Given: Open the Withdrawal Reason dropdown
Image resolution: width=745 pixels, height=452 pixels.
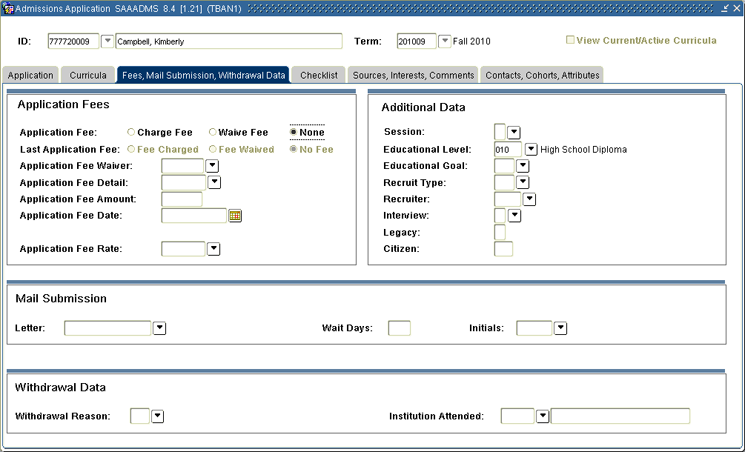Looking at the screenshot, I should [x=157, y=416].
